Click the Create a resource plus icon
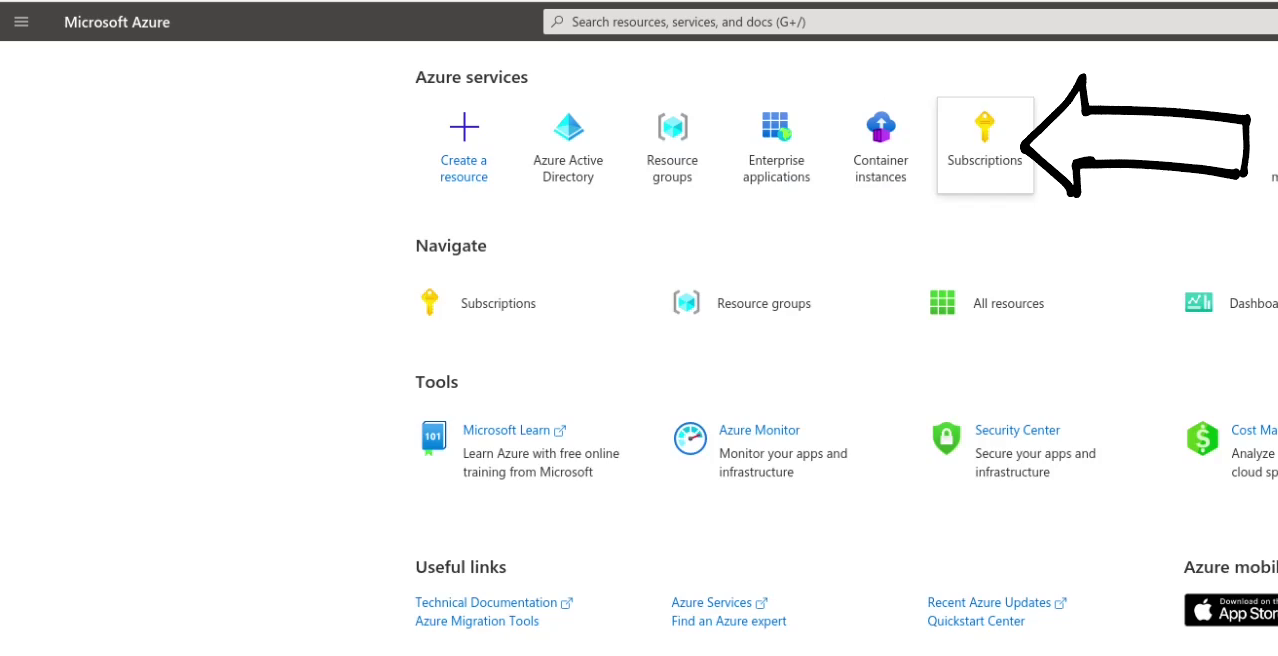This screenshot has height=656, width=1278. [x=464, y=127]
